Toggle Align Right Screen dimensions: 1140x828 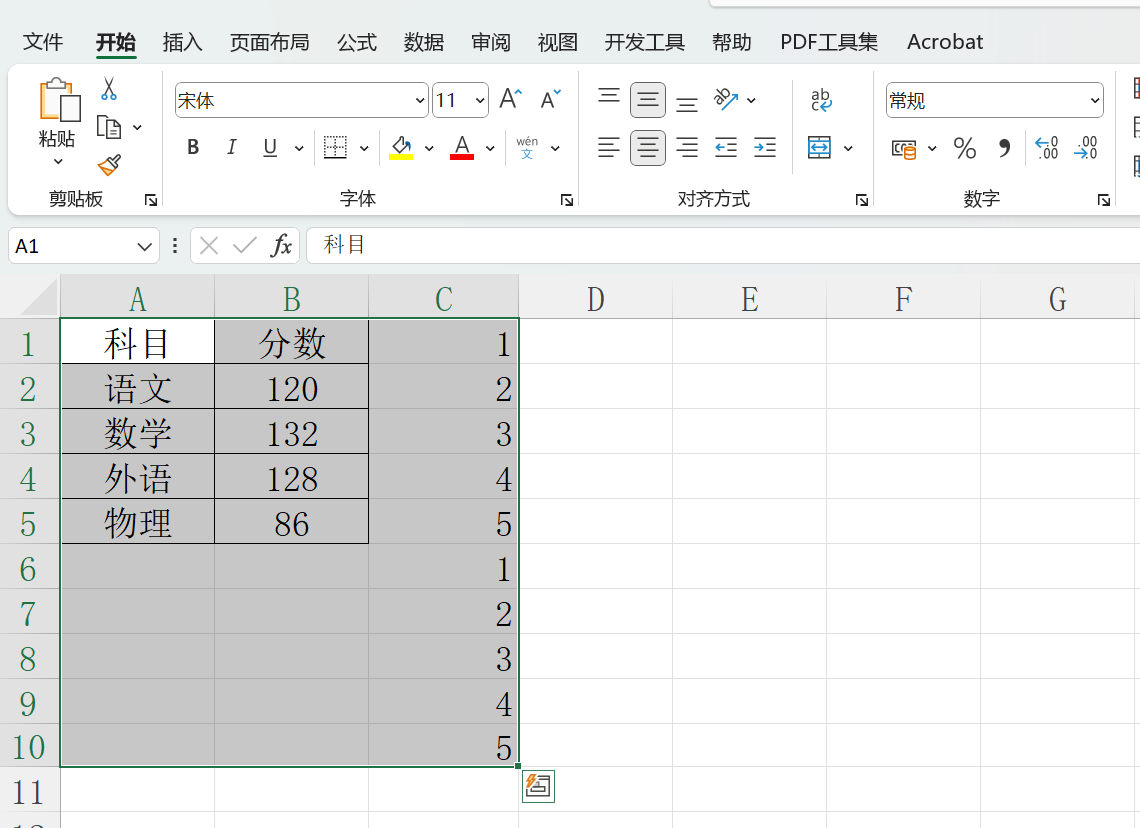pos(686,148)
